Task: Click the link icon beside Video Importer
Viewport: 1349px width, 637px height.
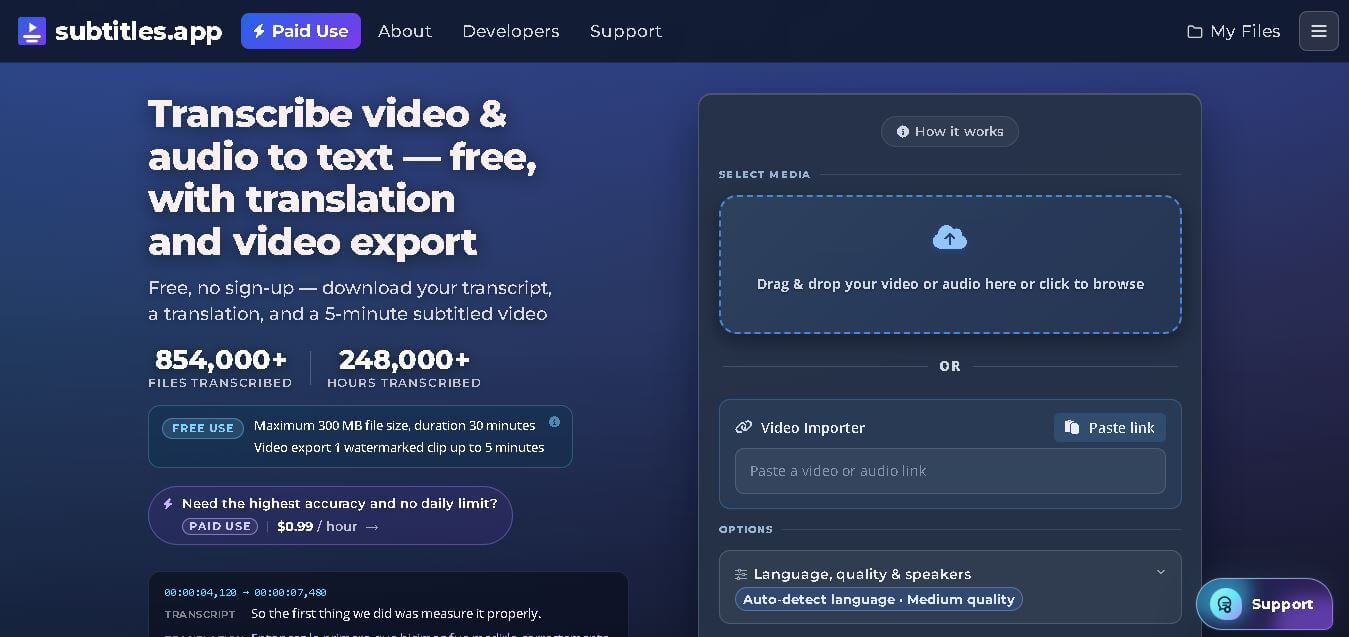Action: (743, 427)
